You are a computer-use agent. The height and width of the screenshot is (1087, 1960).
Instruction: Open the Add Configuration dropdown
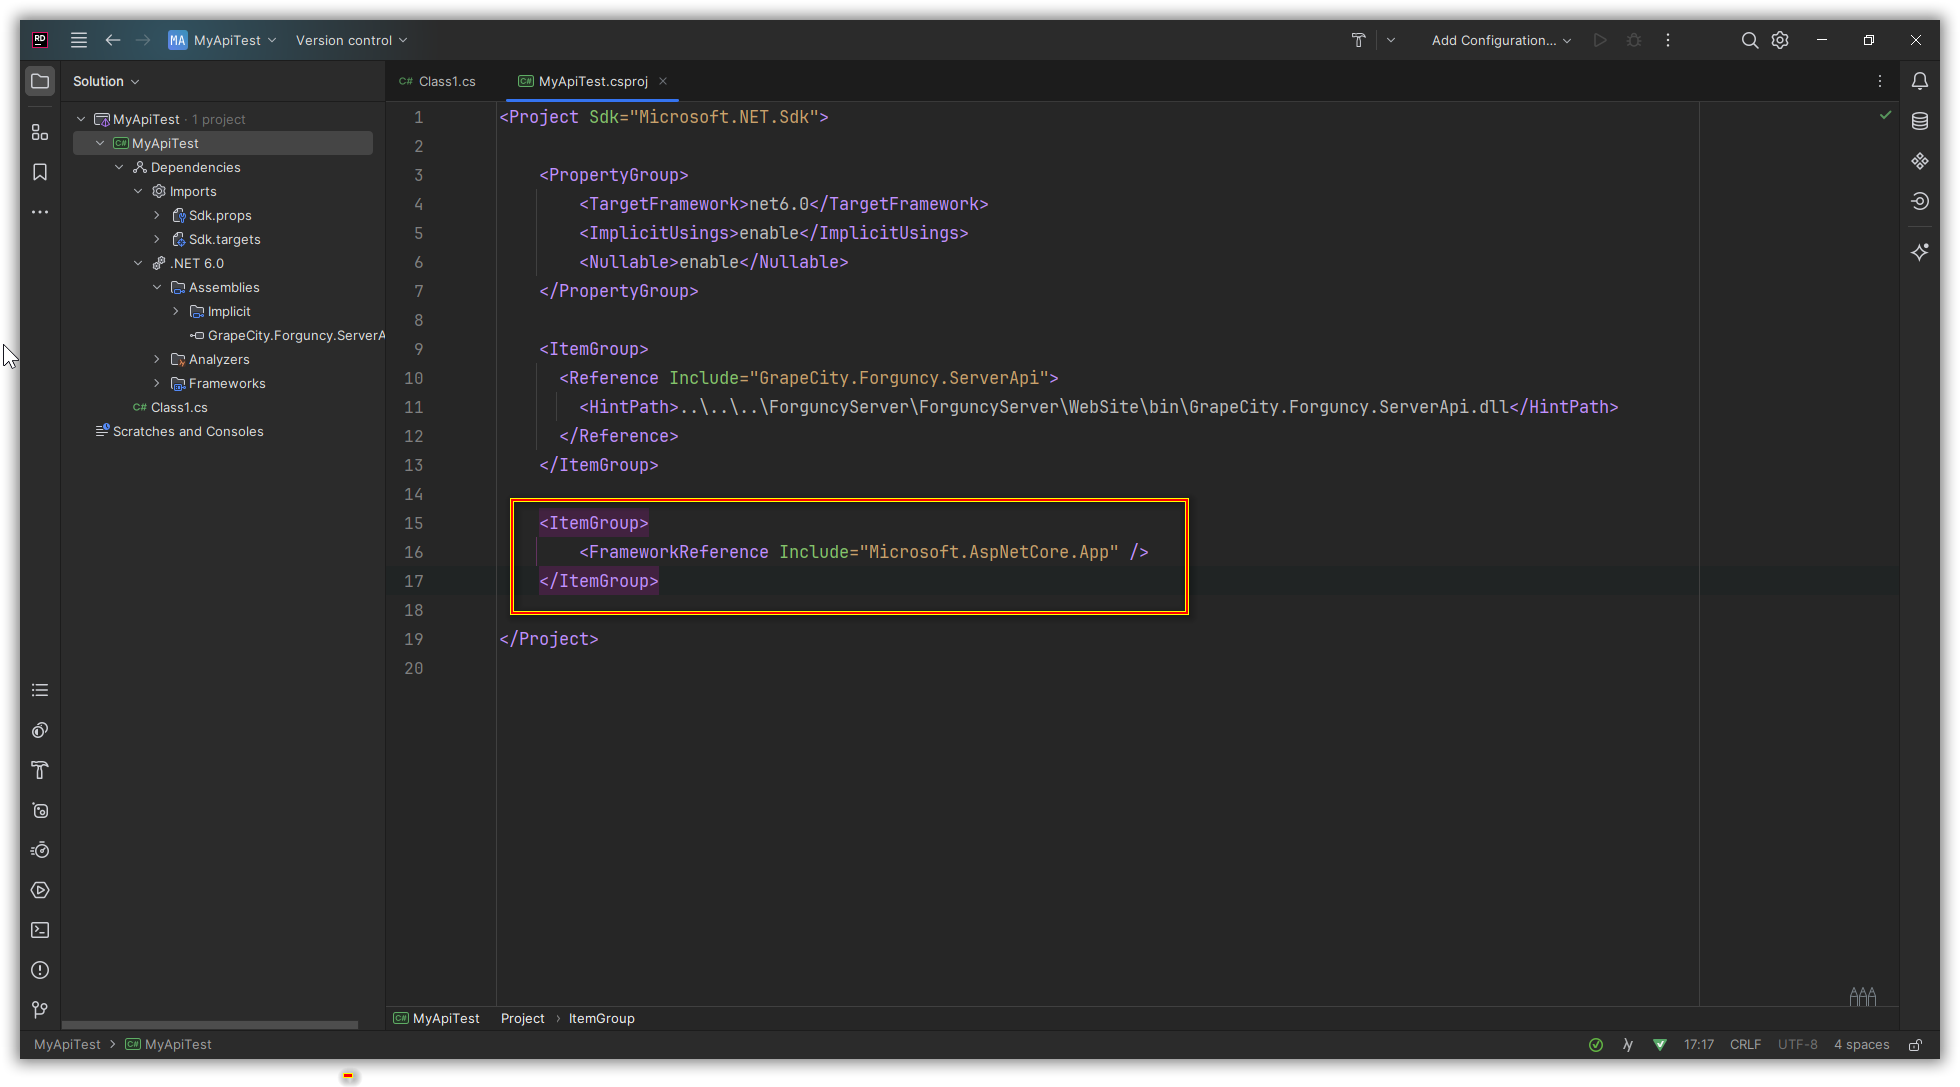pos(1501,40)
